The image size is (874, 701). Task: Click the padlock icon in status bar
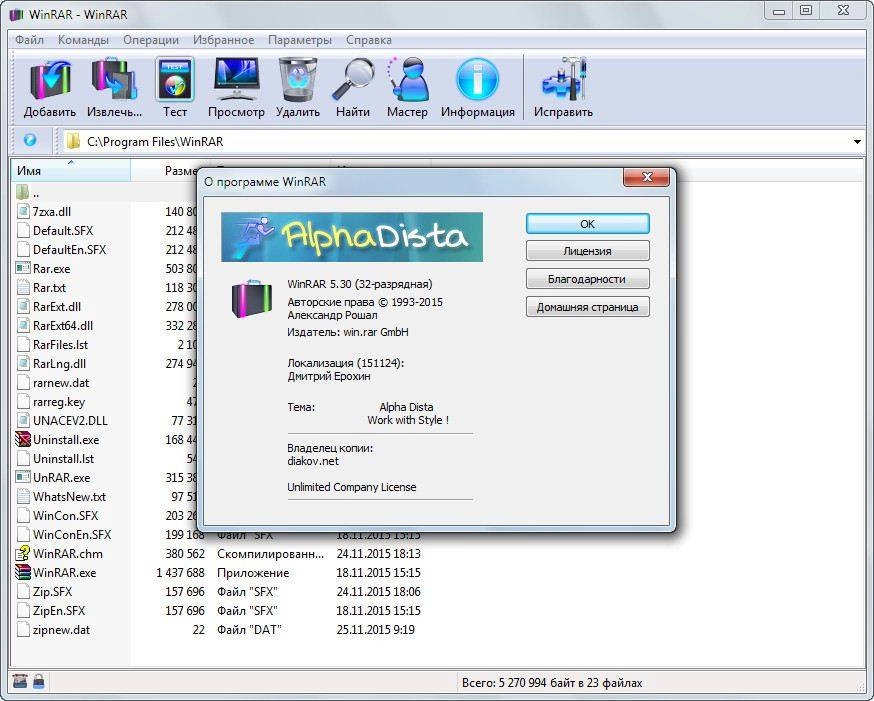pyautogui.click(x=38, y=681)
